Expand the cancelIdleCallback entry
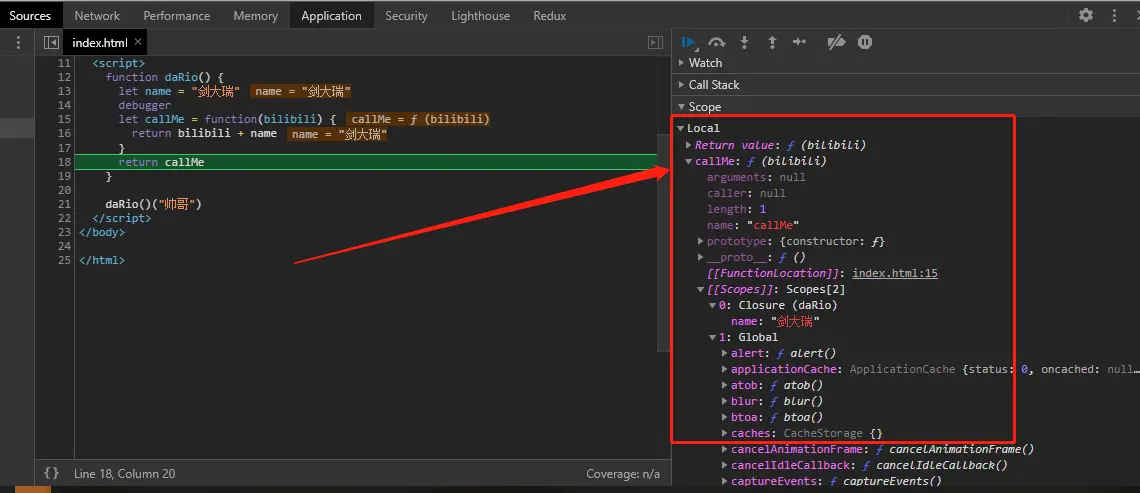The height and width of the screenshot is (493, 1140). [x=725, y=465]
